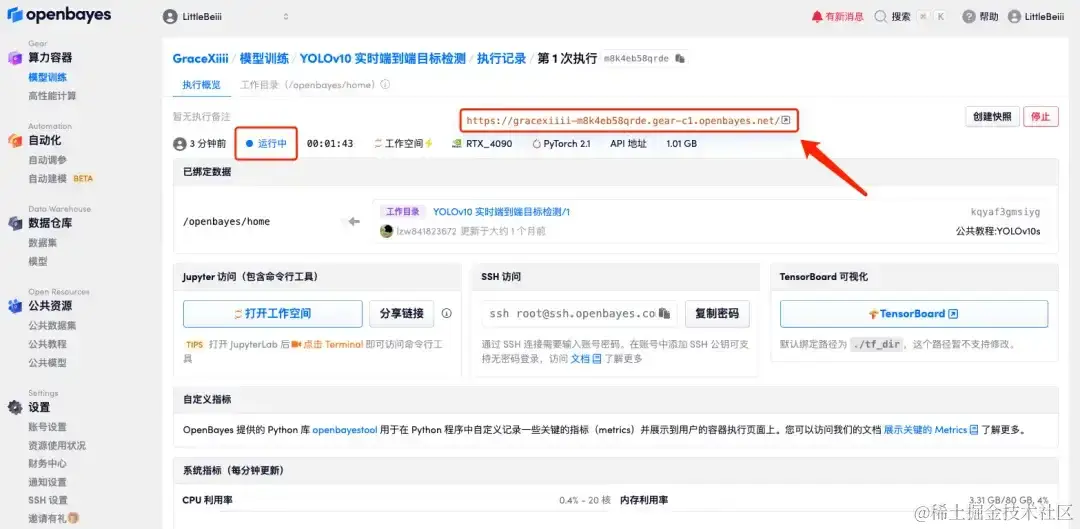Open SSH 文档 link
Screen dimensions: 1080x529
586,359
